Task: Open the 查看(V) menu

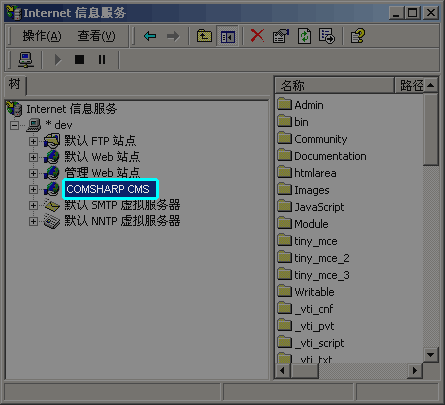Action: [x=96, y=36]
